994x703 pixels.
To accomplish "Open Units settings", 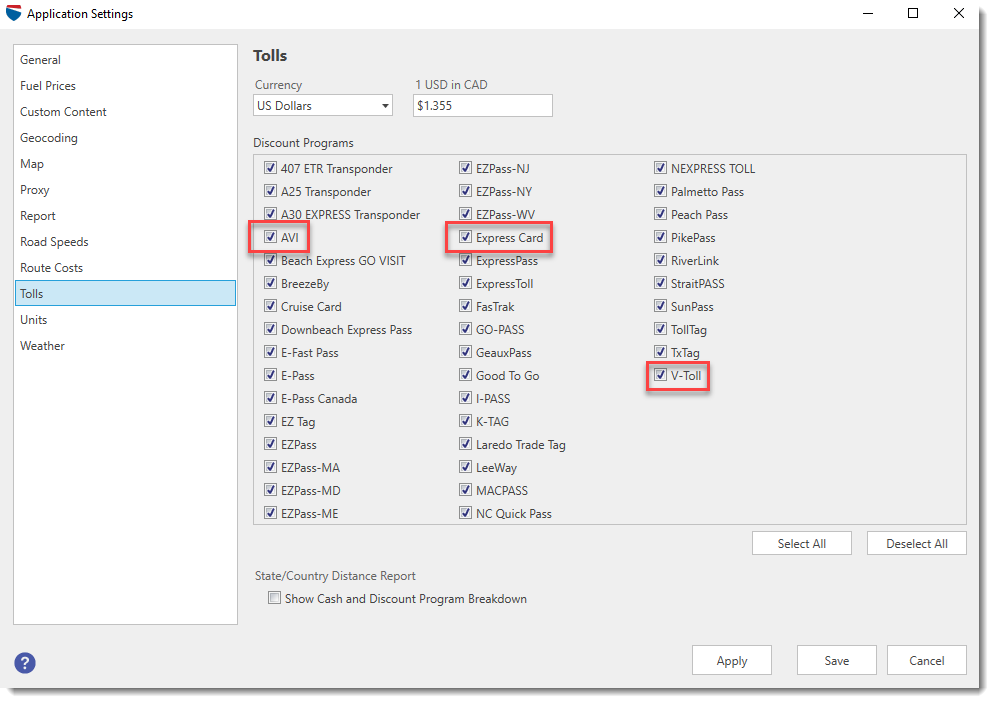I will (x=126, y=319).
